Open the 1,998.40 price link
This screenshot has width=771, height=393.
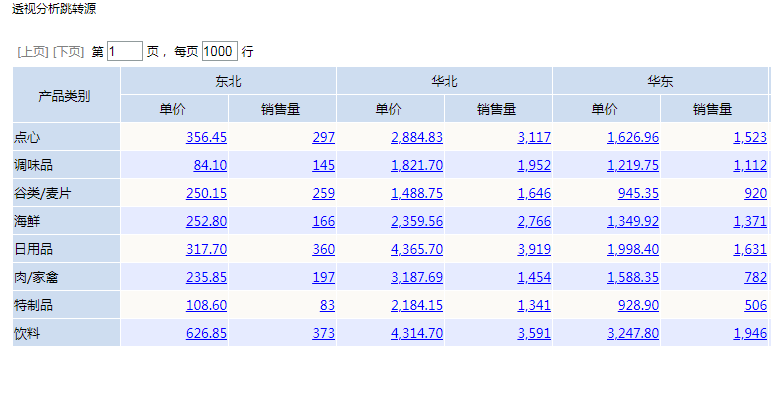[633, 249]
